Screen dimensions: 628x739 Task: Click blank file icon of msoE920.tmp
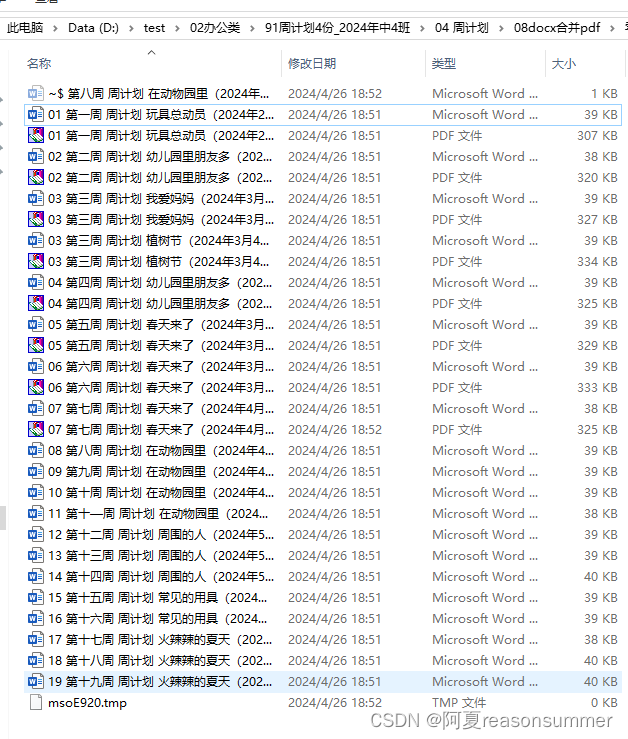click(x=36, y=702)
